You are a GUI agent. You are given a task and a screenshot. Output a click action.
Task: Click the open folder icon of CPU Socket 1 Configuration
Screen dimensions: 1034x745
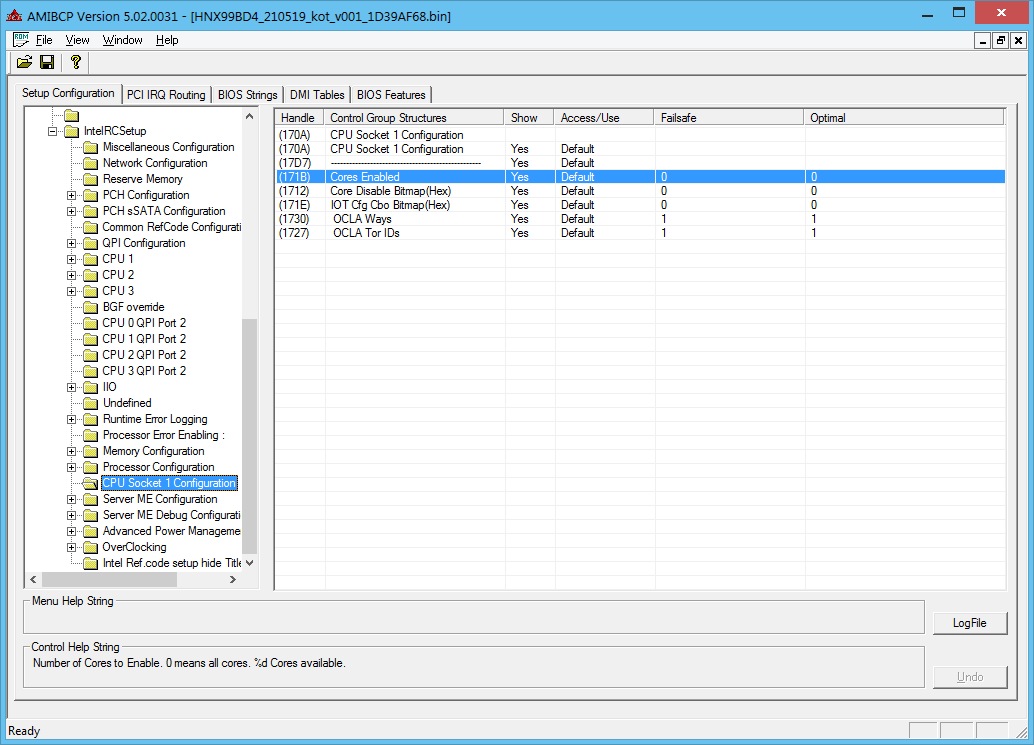click(x=91, y=483)
